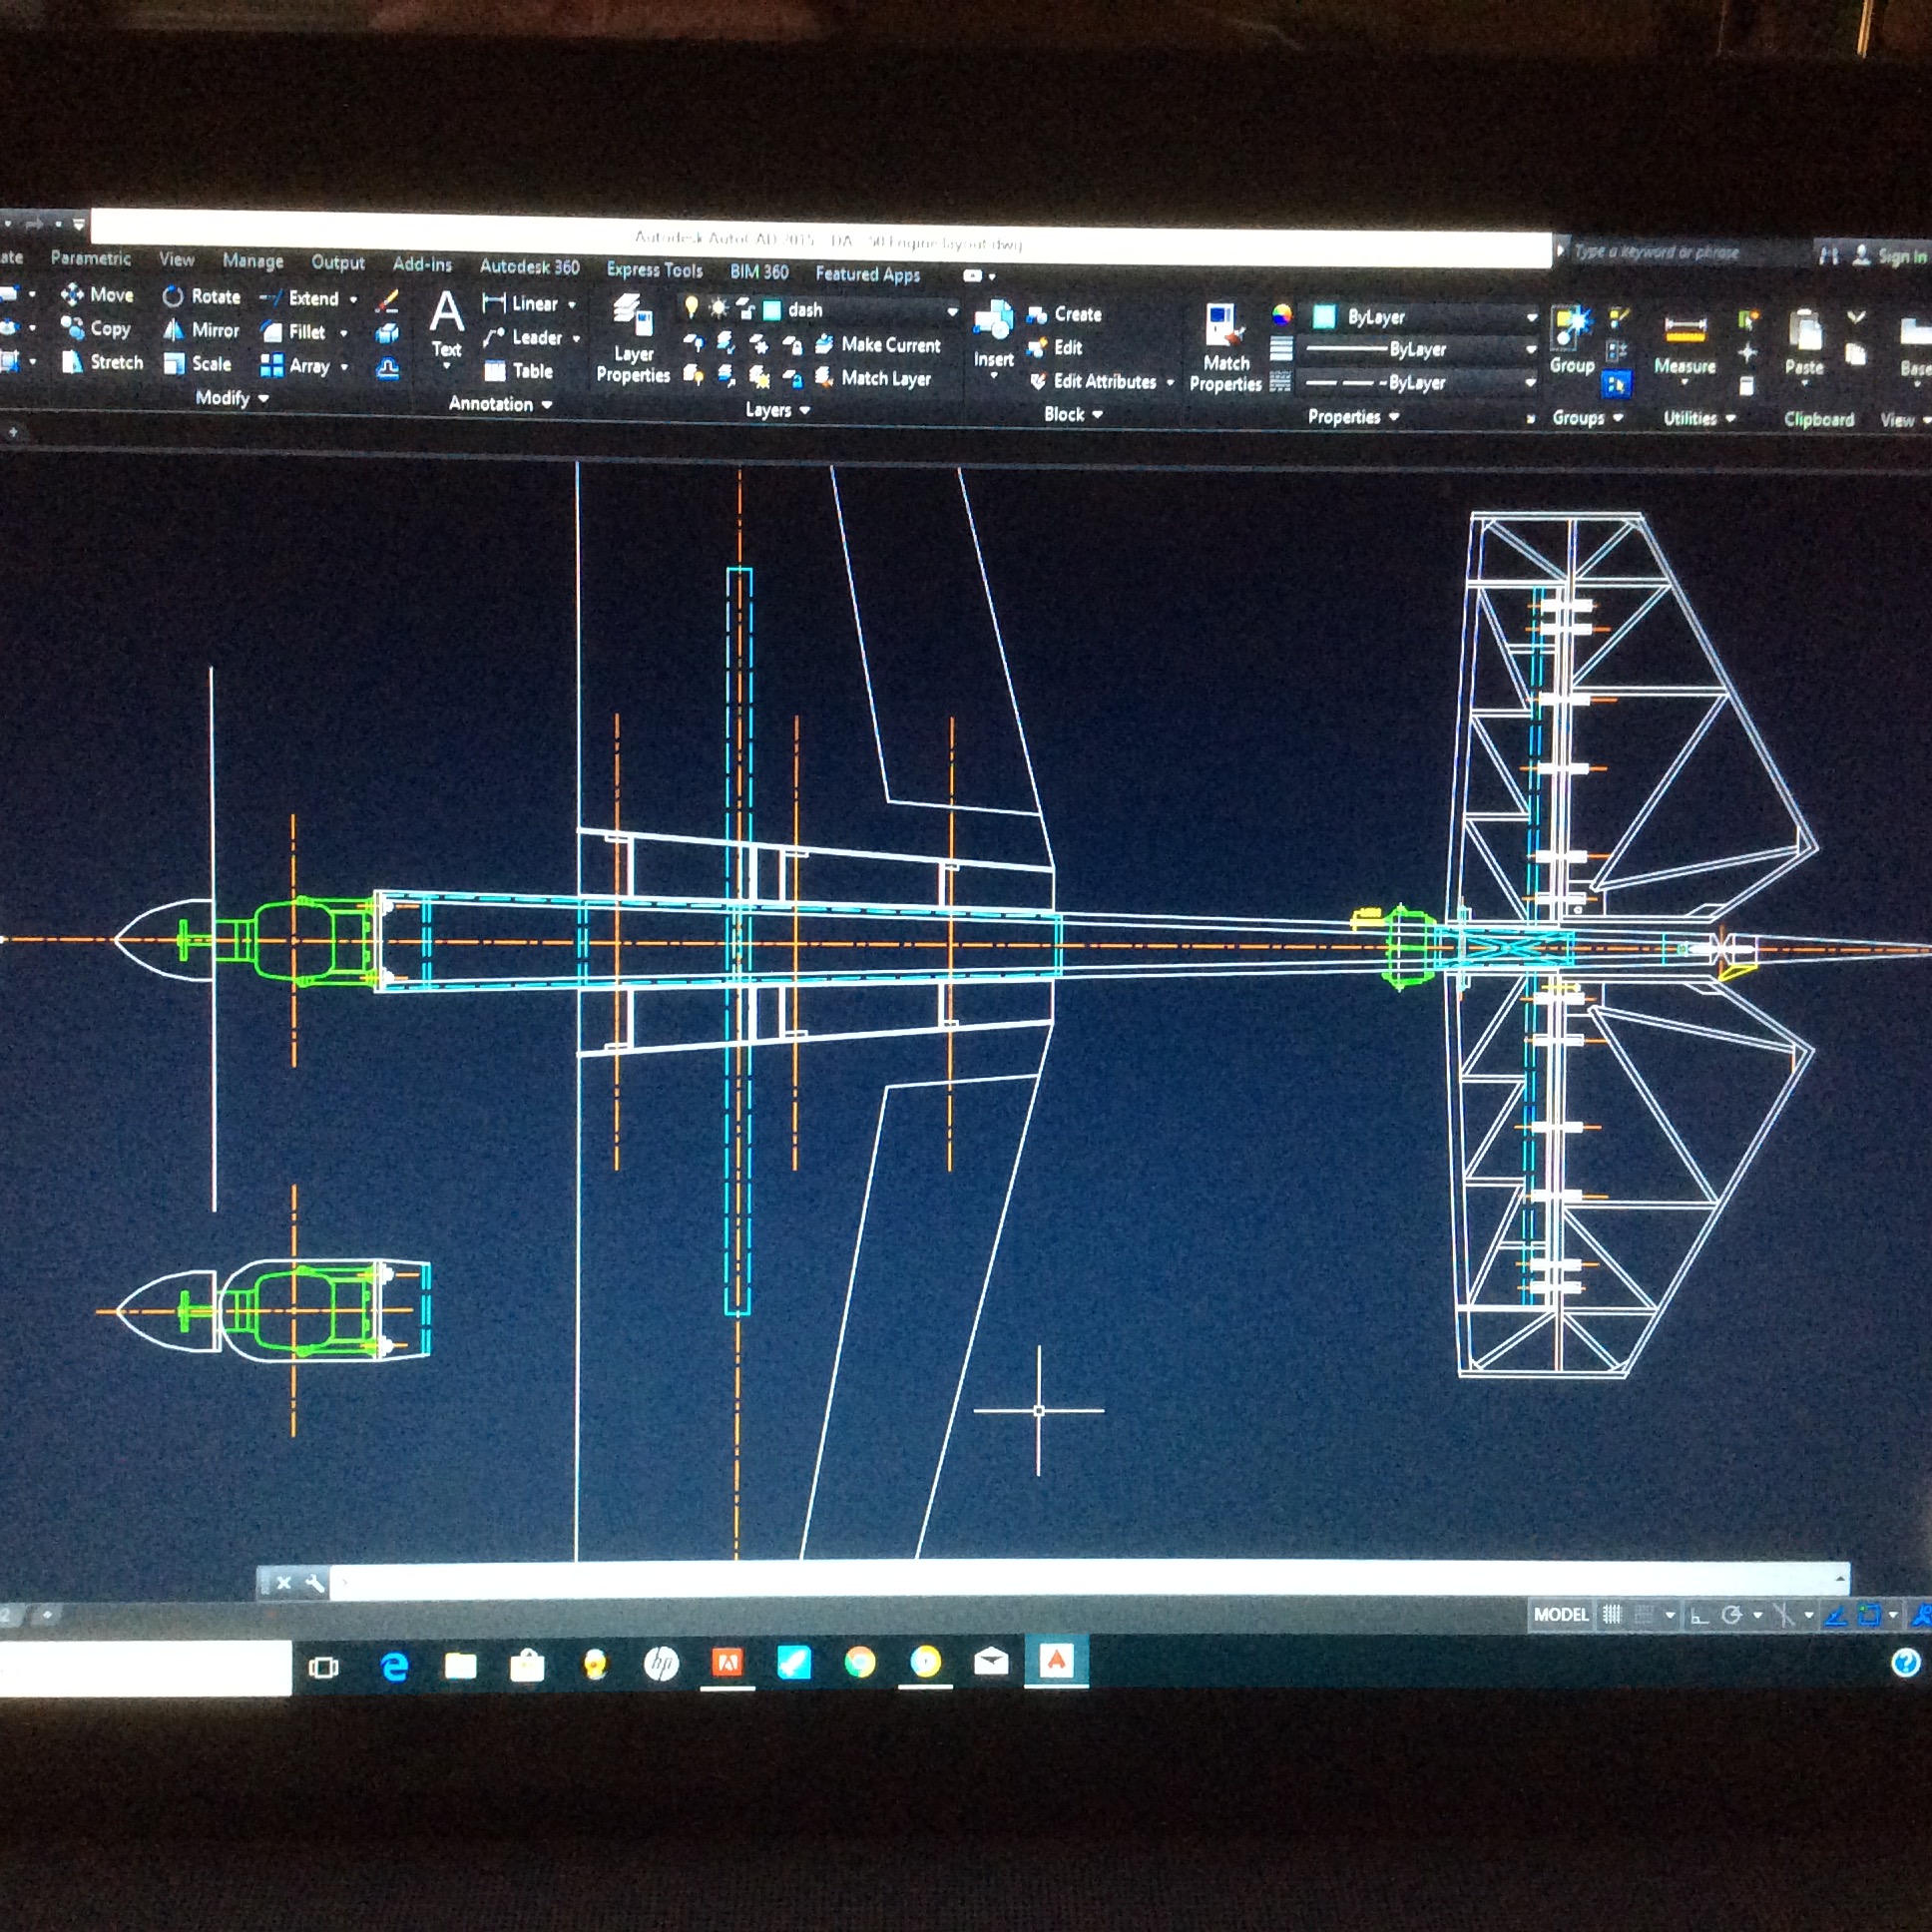Switch to the Manage ribbon tab
The height and width of the screenshot is (1932, 1932).
pos(253,261)
